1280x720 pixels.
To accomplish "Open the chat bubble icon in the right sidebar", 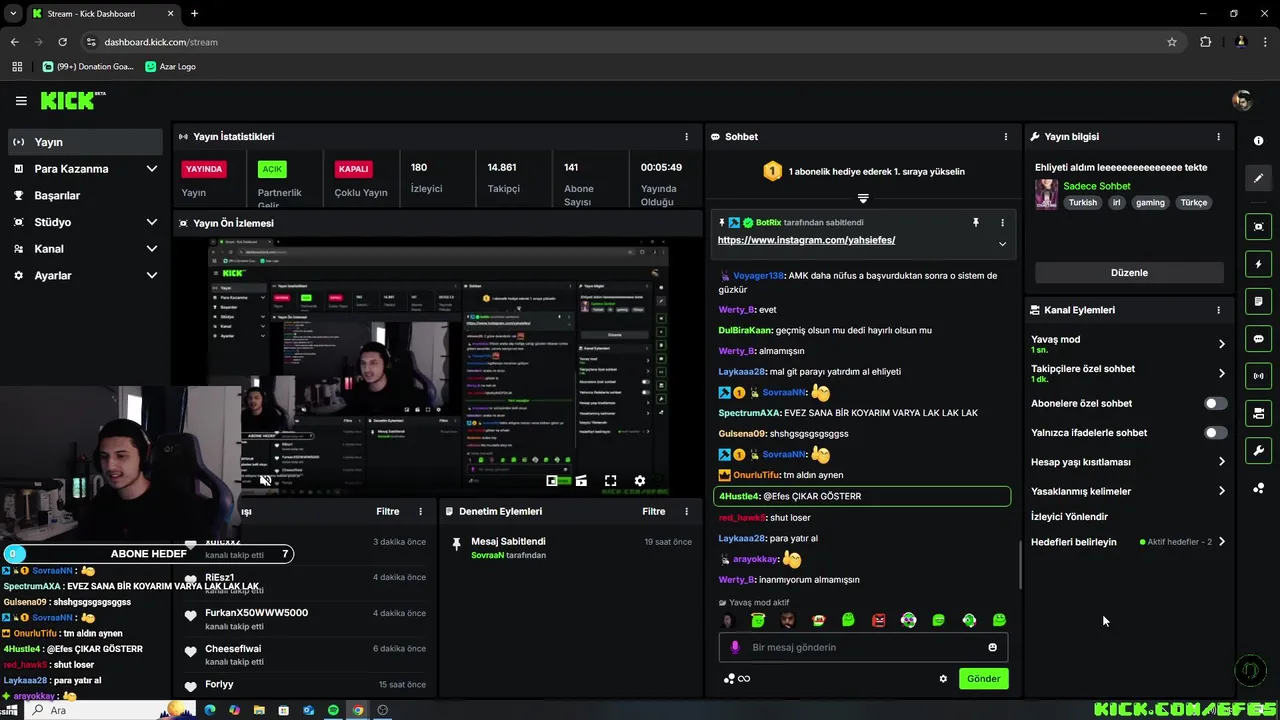I will [1258, 339].
